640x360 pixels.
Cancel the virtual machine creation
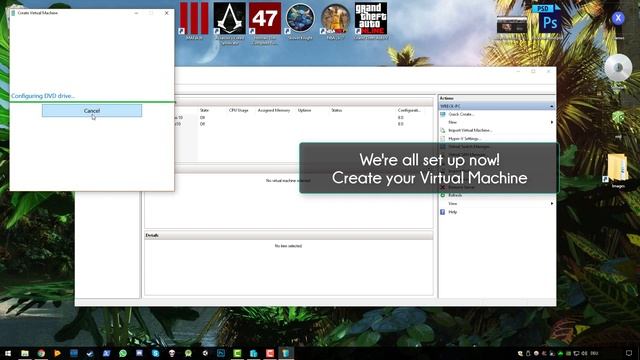click(92, 111)
